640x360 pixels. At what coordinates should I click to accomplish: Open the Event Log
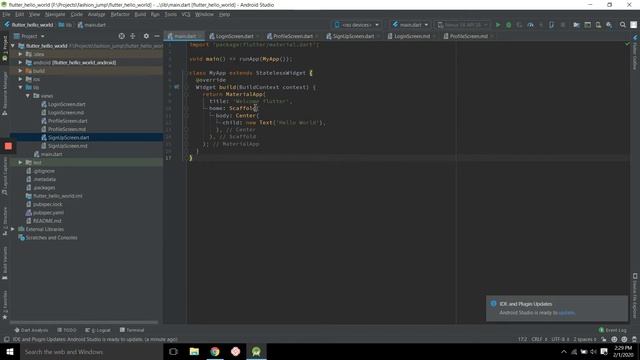(613, 330)
